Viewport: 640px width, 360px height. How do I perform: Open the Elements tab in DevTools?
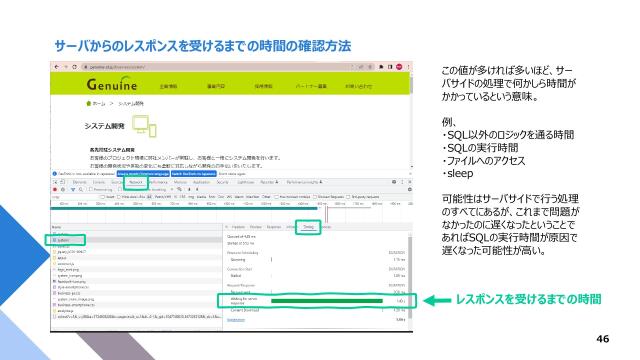pos(79,182)
